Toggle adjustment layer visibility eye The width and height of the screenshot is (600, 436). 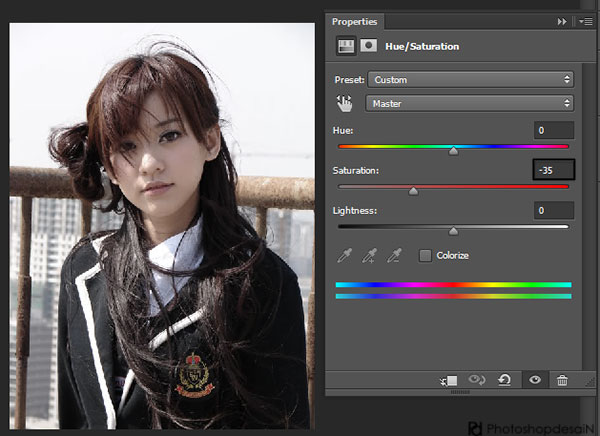(x=535, y=380)
